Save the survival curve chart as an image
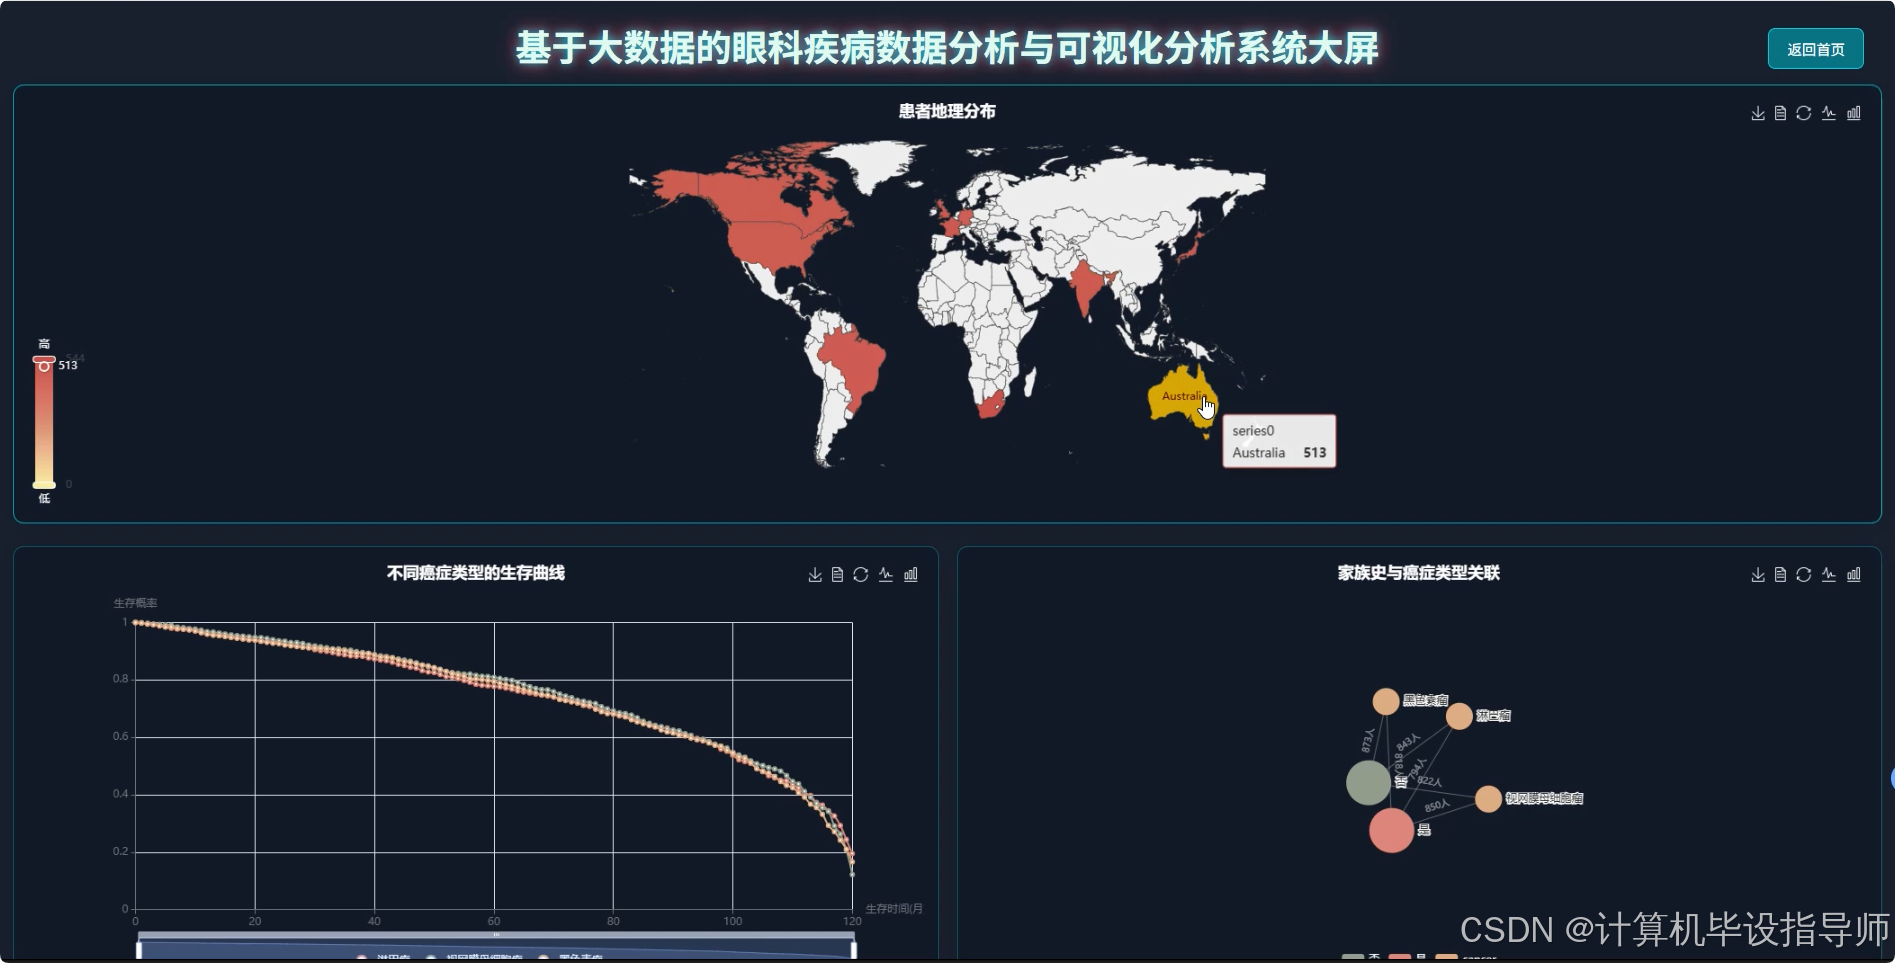This screenshot has width=1895, height=963. tap(814, 574)
